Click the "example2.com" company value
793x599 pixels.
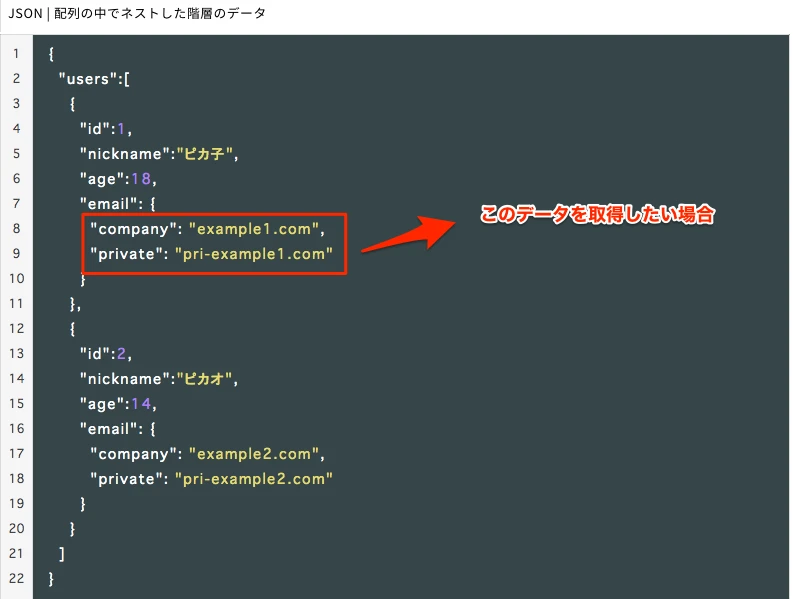point(254,454)
